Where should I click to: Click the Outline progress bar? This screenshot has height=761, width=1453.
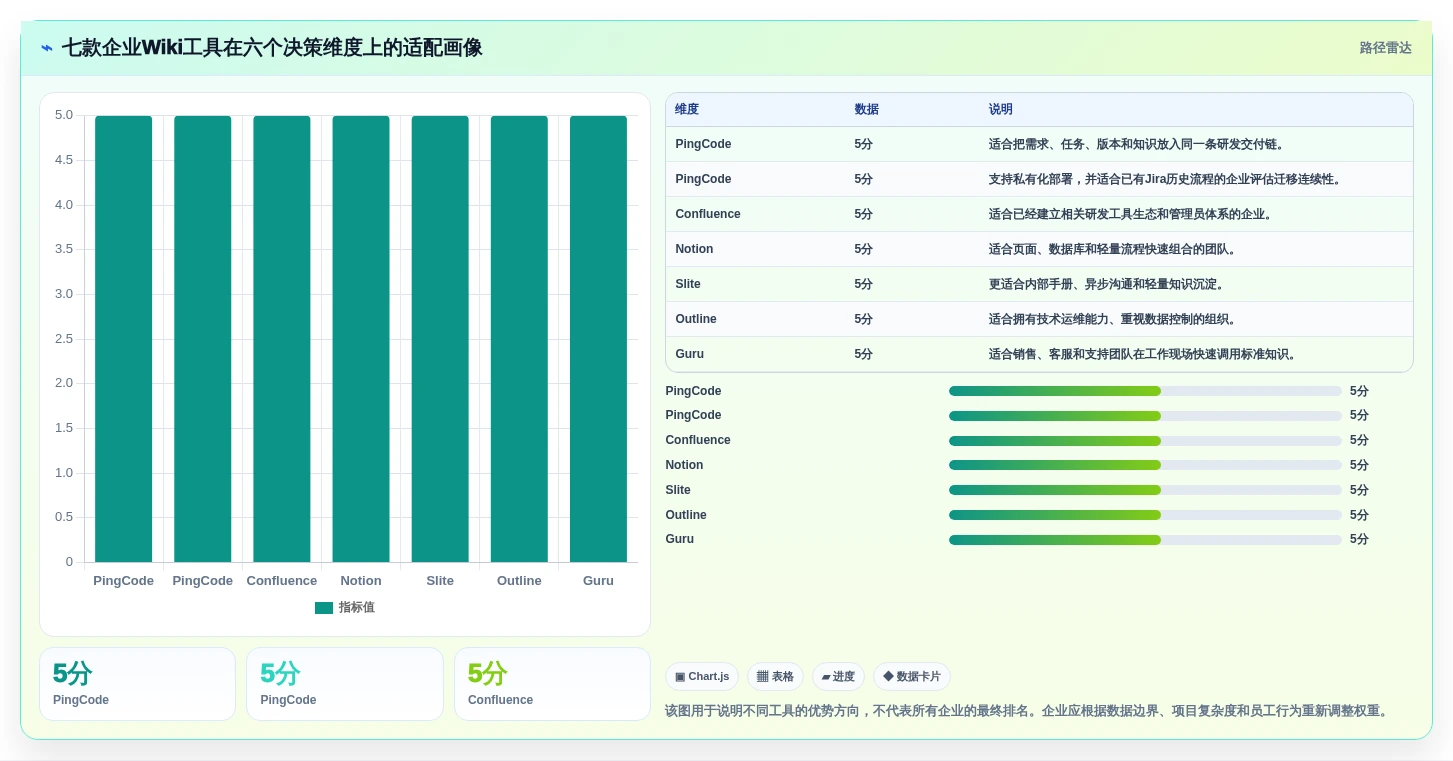[x=1145, y=515]
